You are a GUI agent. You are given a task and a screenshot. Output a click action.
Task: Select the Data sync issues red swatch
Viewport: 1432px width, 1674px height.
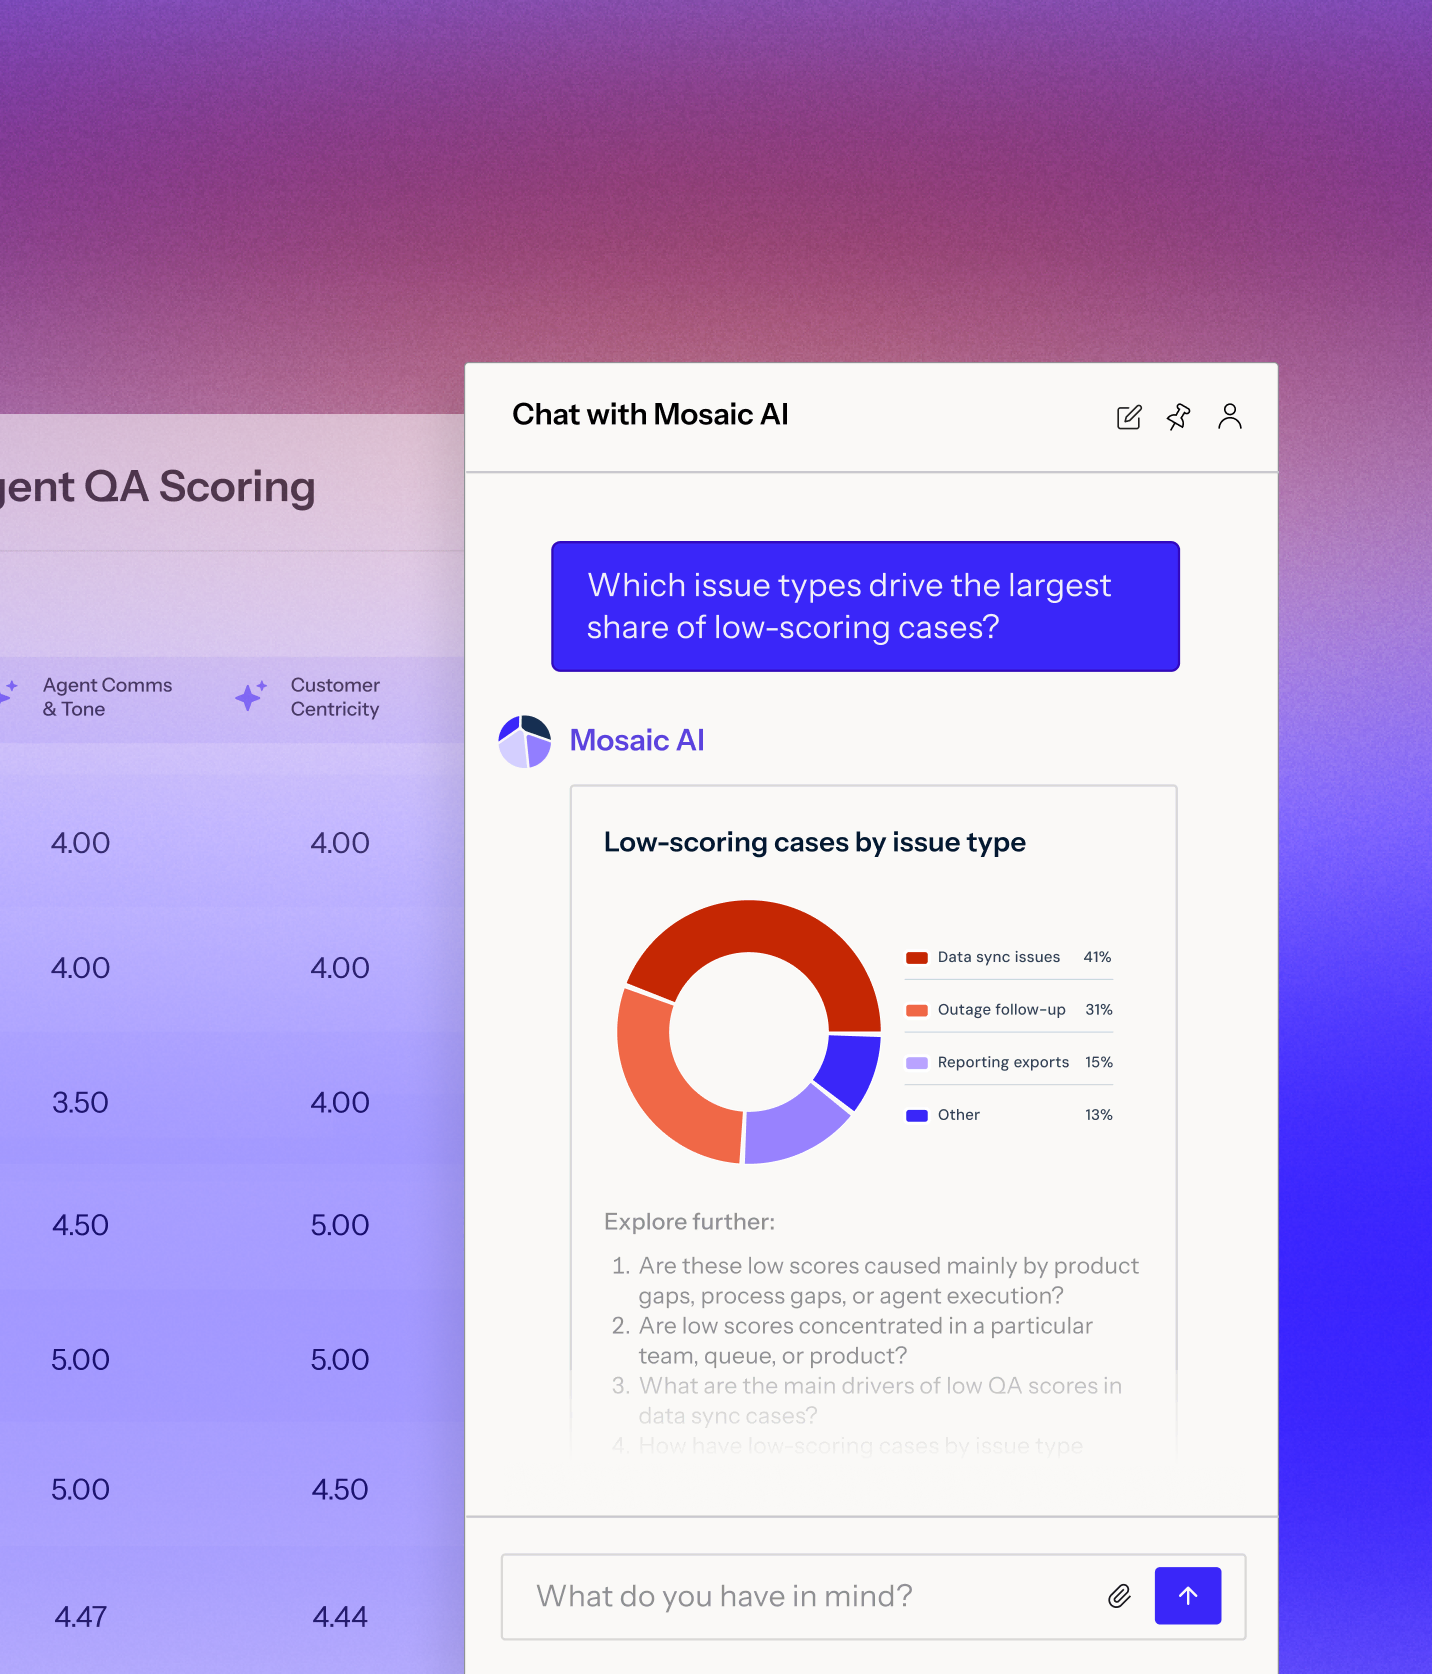pyautogui.click(x=917, y=958)
